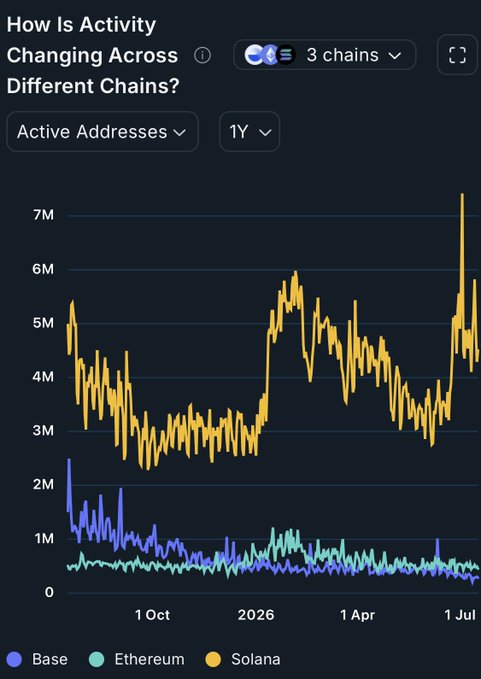Click the 6M y-axis label

point(43,269)
